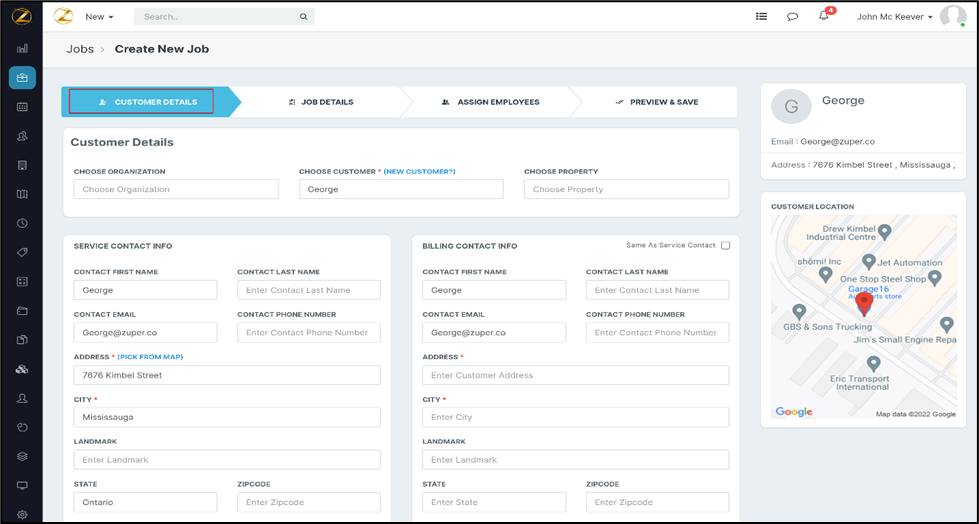Open the chat messages icon

[792, 17]
